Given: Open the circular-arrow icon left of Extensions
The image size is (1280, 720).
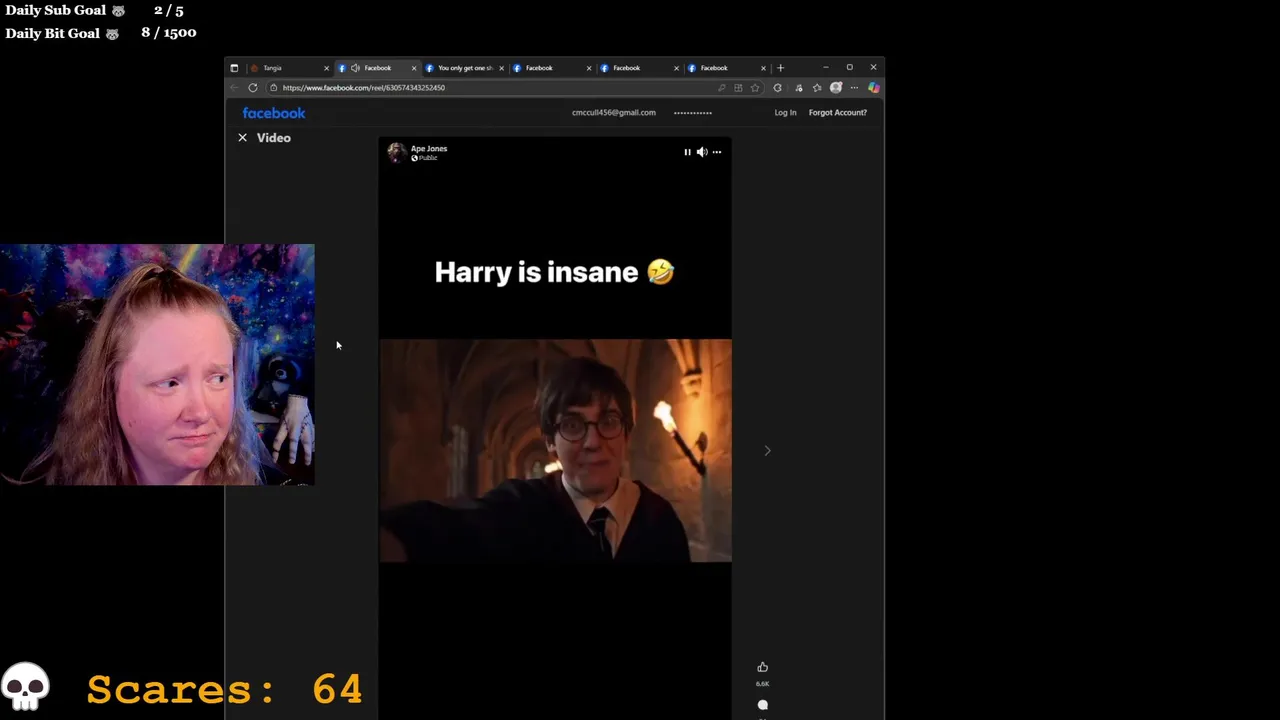Looking at the screenshot, I should point(777,88).
